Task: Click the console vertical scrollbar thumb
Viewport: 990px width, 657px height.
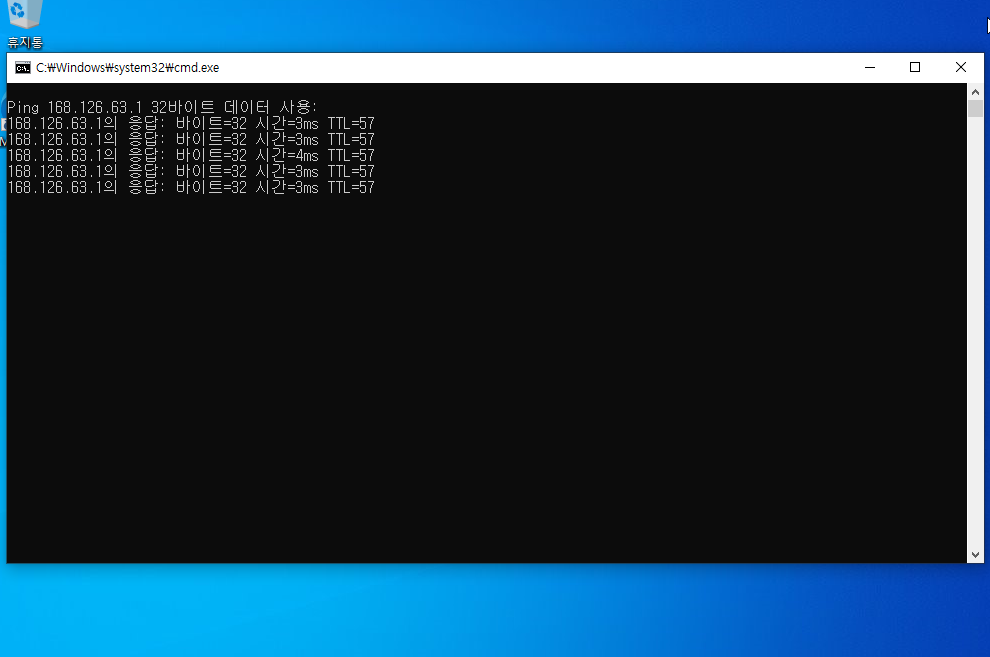Action: tap(975, 109)
